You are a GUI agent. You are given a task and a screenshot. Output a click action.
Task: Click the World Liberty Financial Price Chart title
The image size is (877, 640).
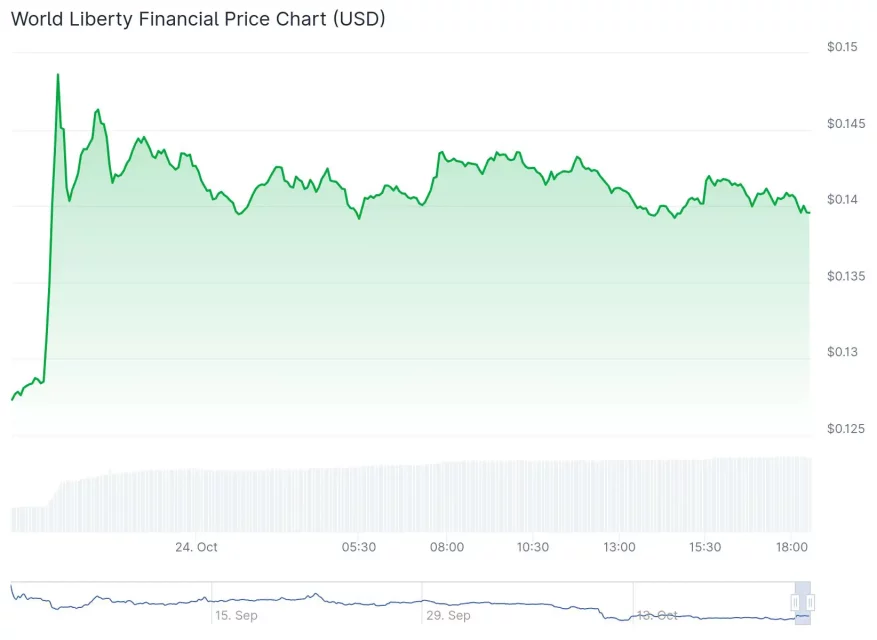[198, 19]
